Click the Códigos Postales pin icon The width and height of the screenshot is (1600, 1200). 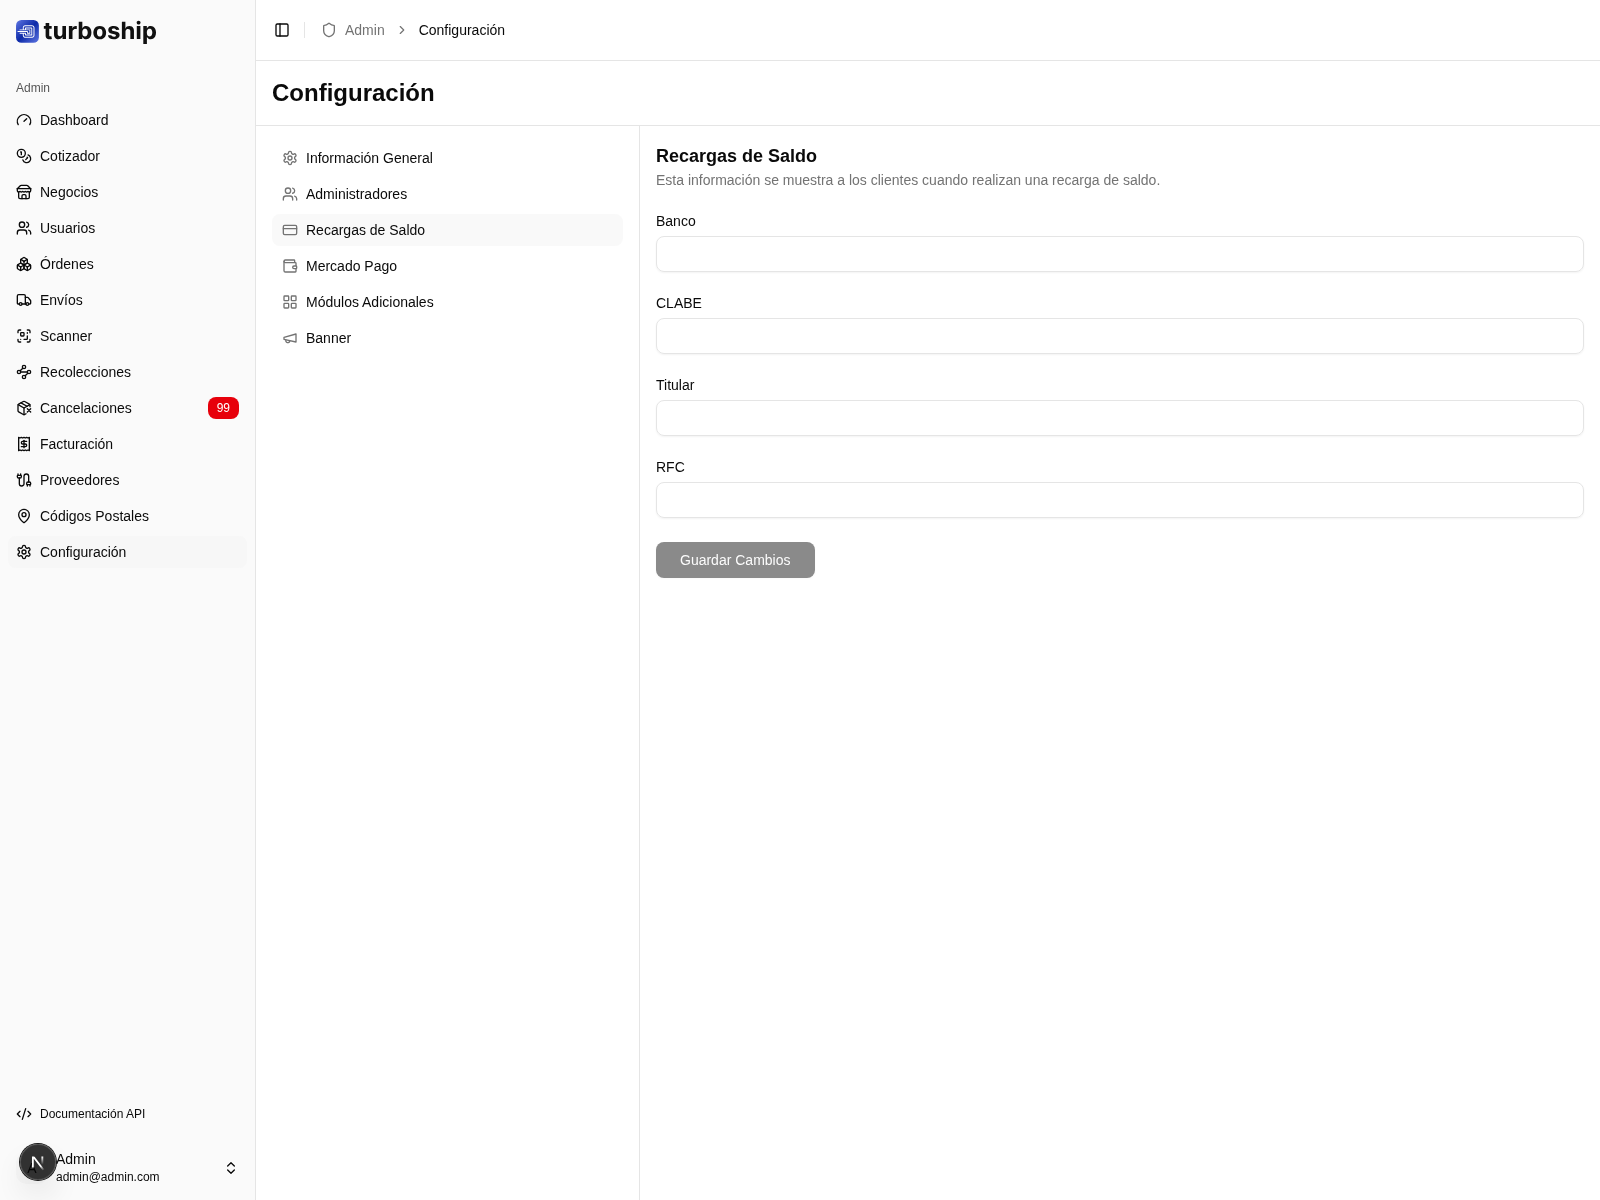point(24,516)
